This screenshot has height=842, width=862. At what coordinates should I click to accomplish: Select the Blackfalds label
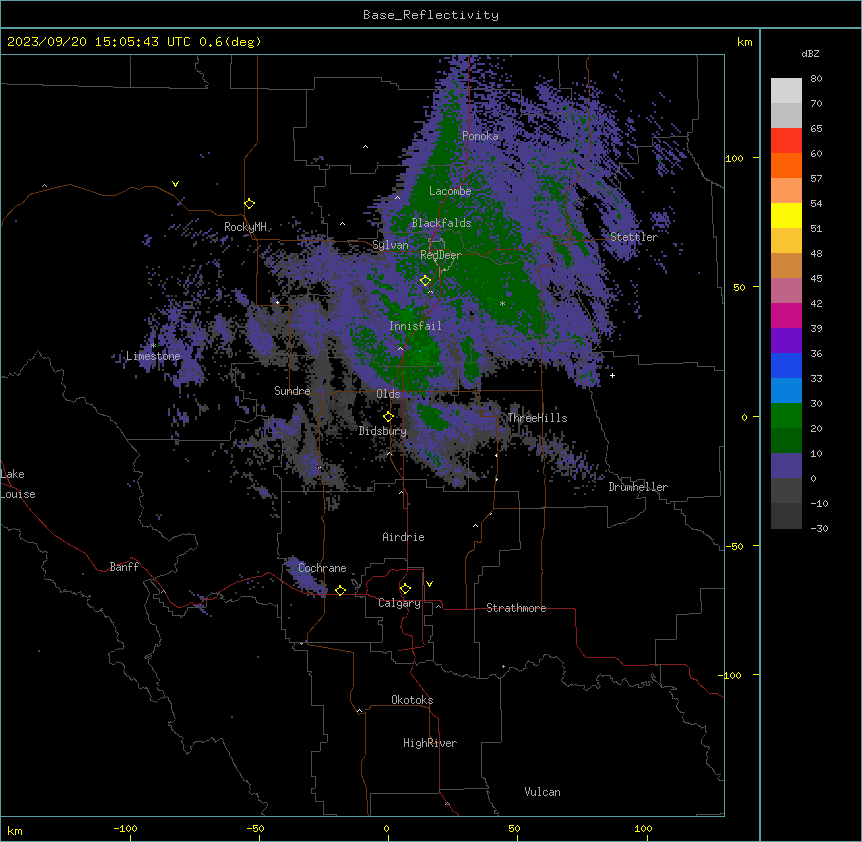pos(441,223)
